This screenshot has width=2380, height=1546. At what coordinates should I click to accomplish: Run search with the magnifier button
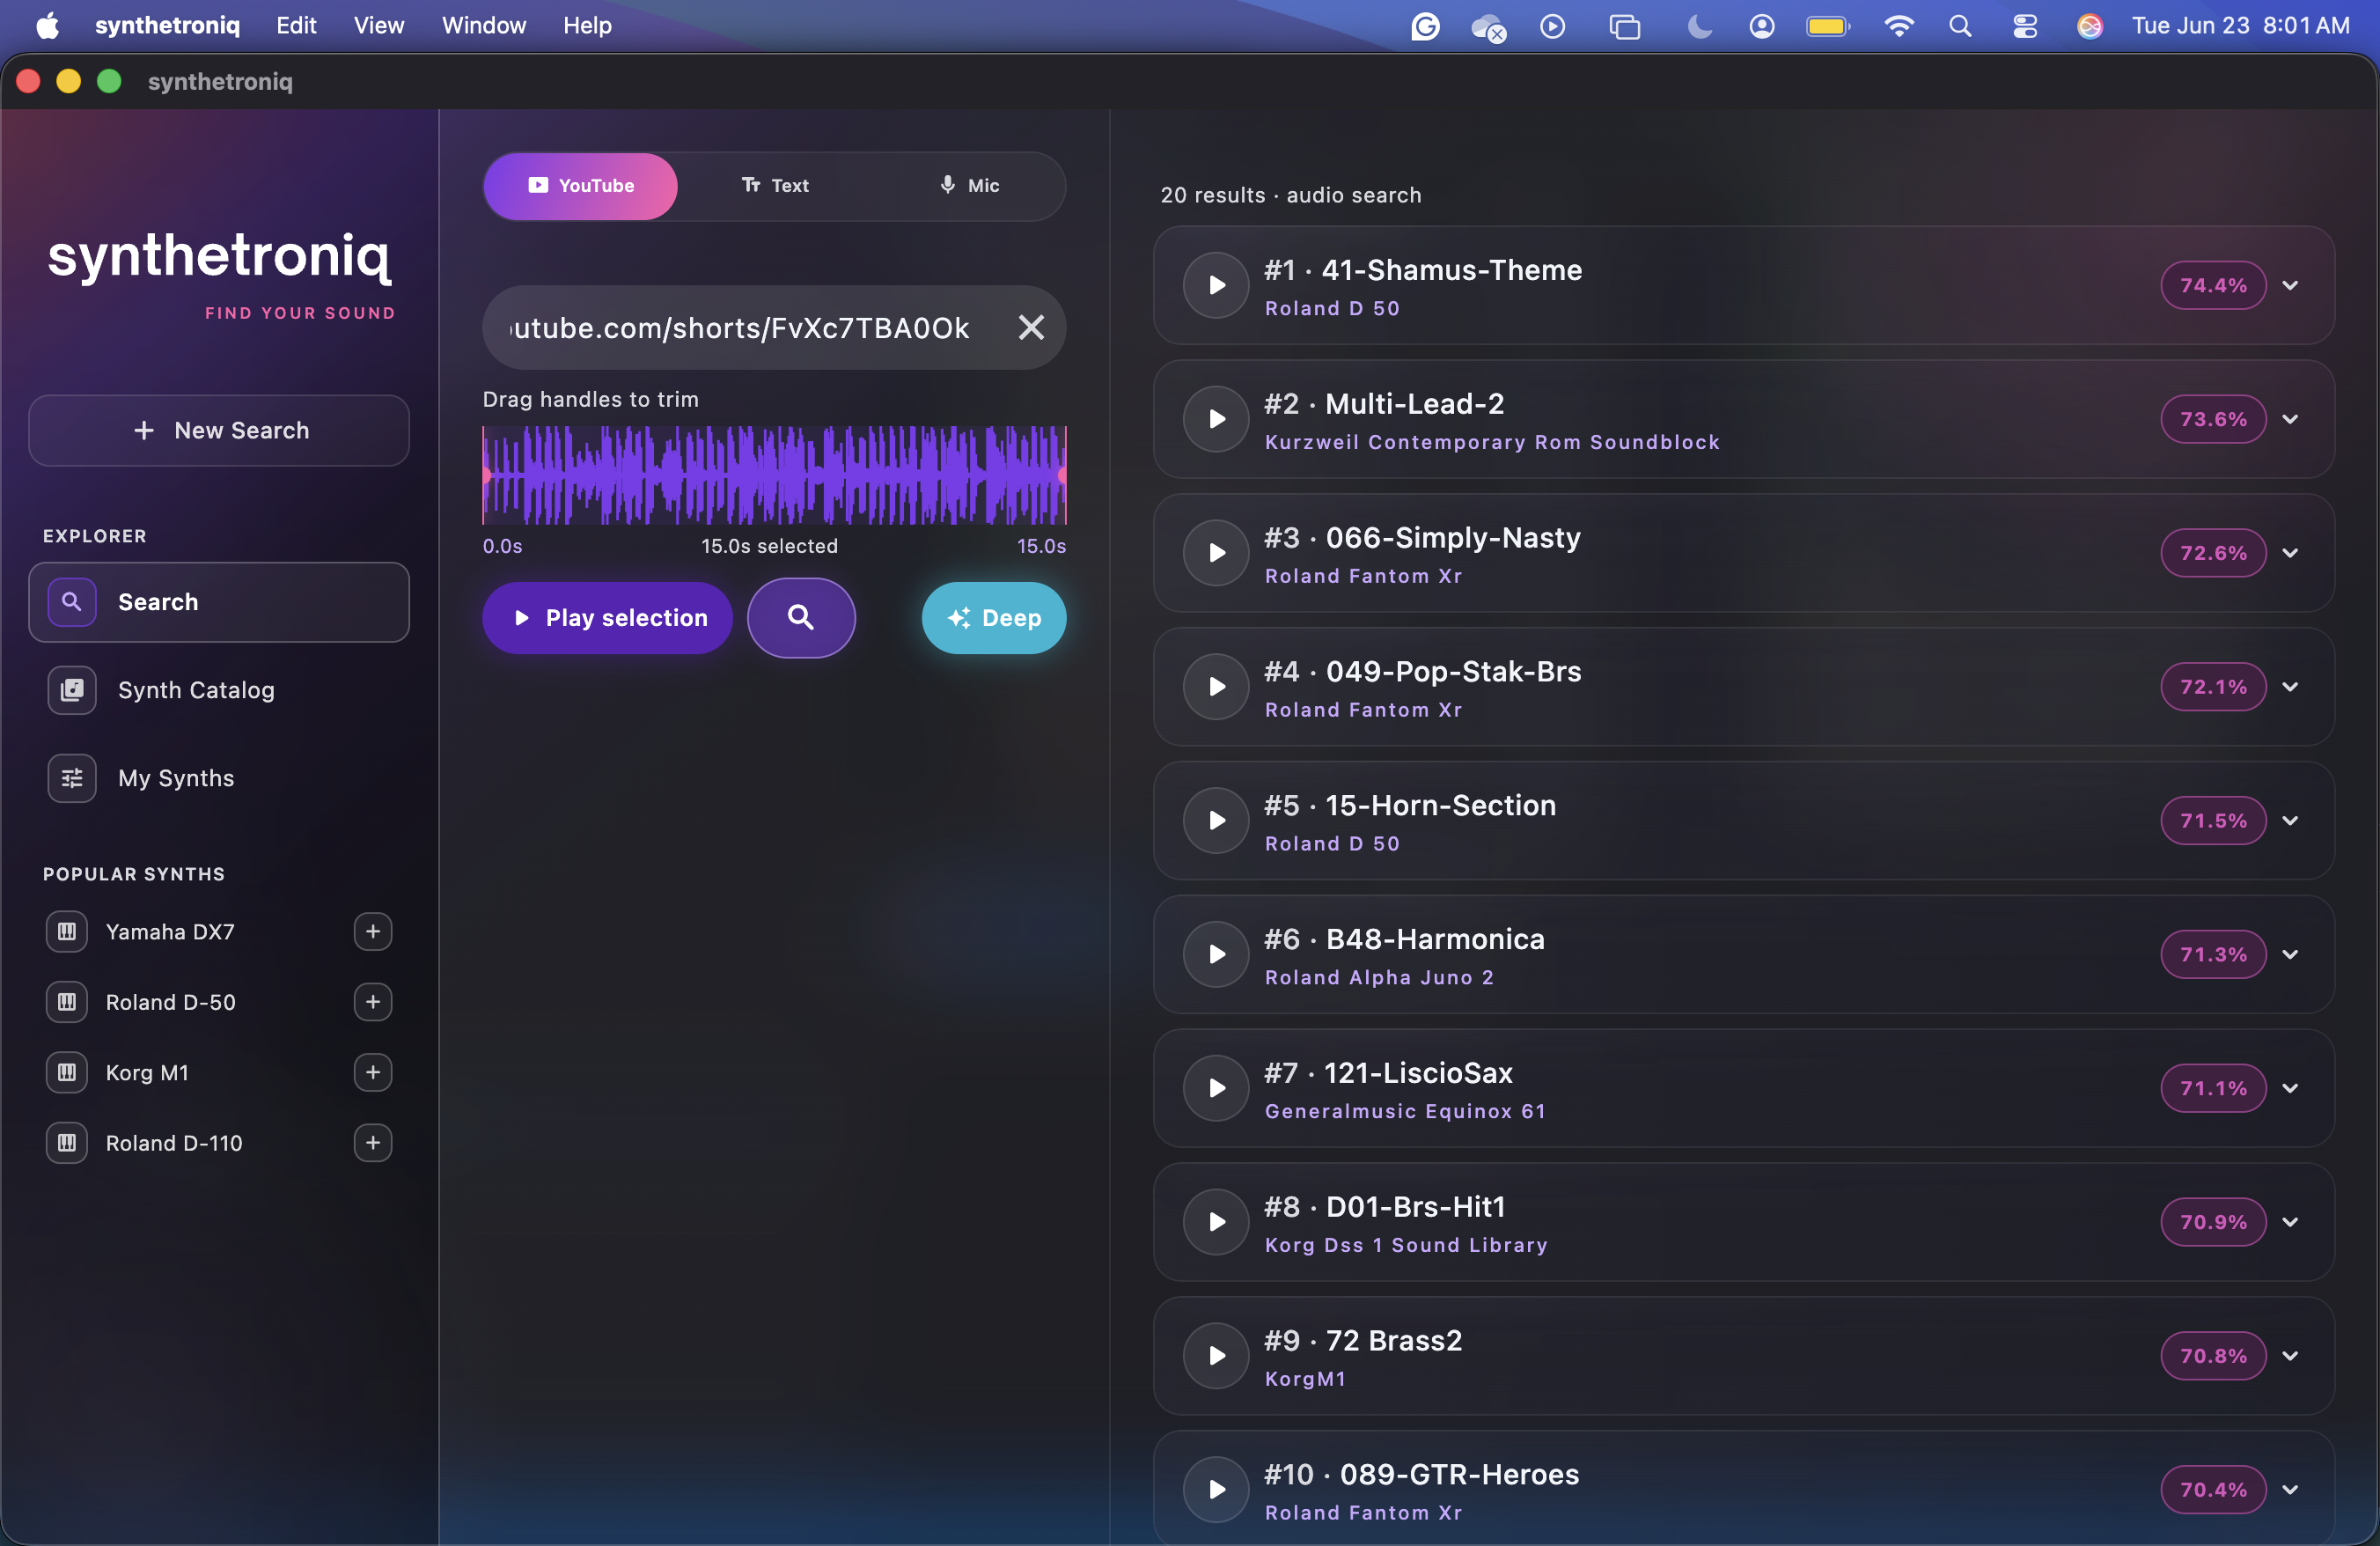tap(801, 618)
